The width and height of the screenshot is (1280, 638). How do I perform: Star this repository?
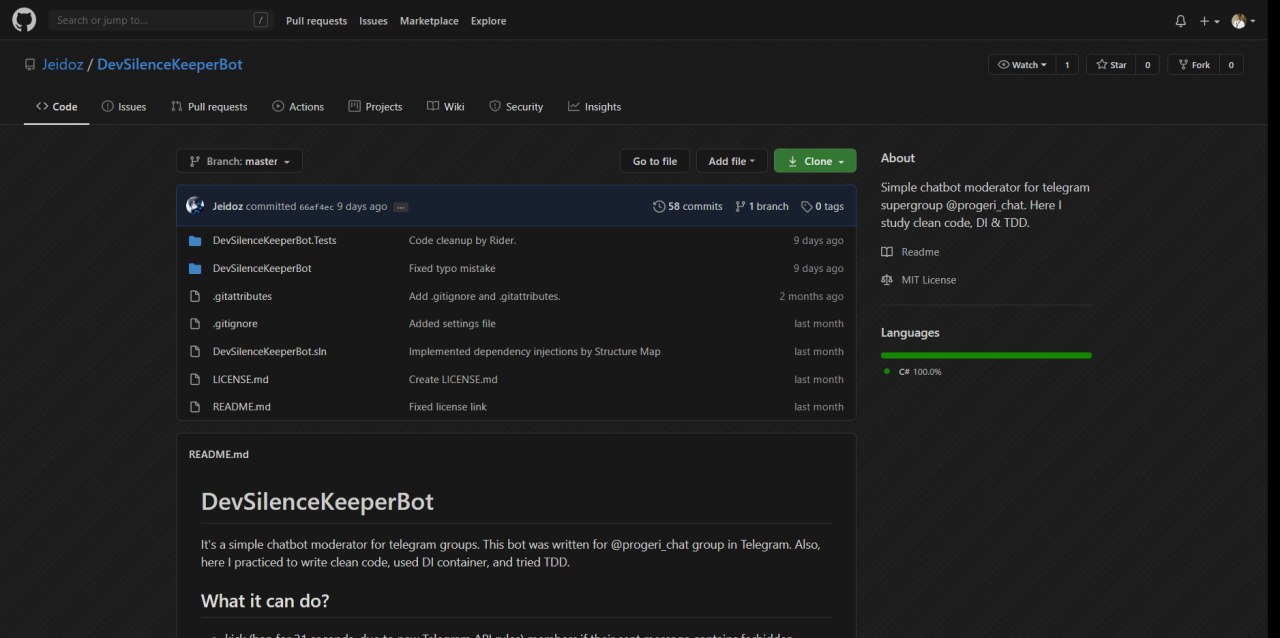pyautogui.click(x=1111, y=65)
